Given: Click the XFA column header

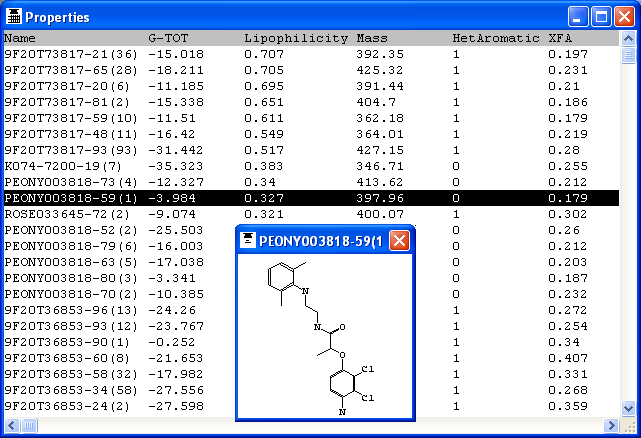Looking at the screenshot, I should 559,38.
